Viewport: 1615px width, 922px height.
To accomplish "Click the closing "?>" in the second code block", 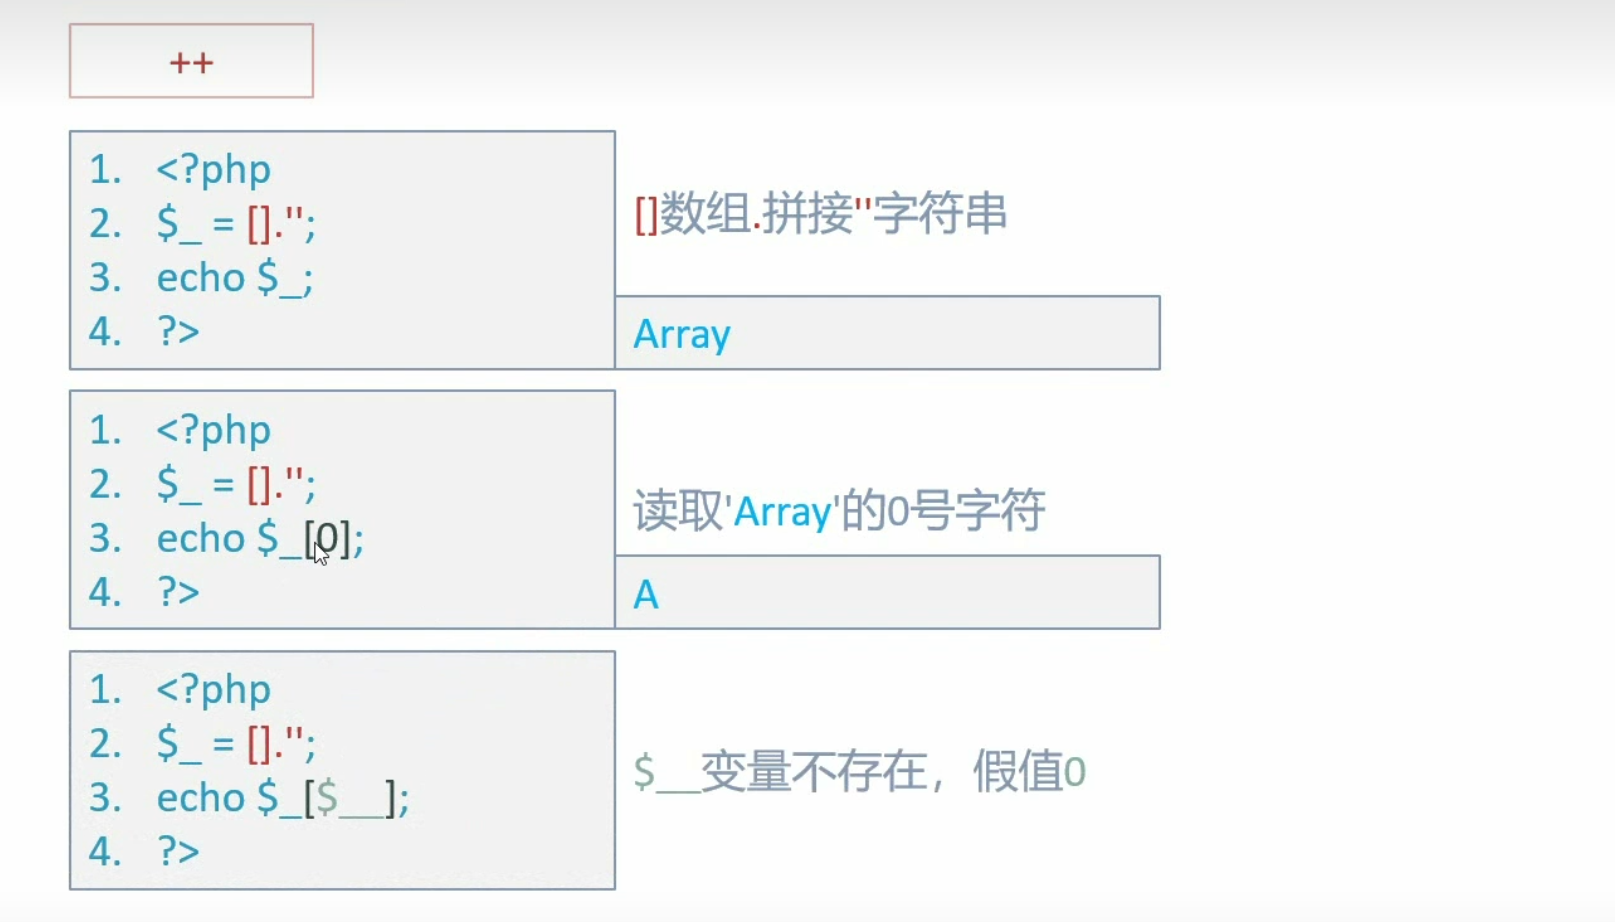I will coord(178,592).
